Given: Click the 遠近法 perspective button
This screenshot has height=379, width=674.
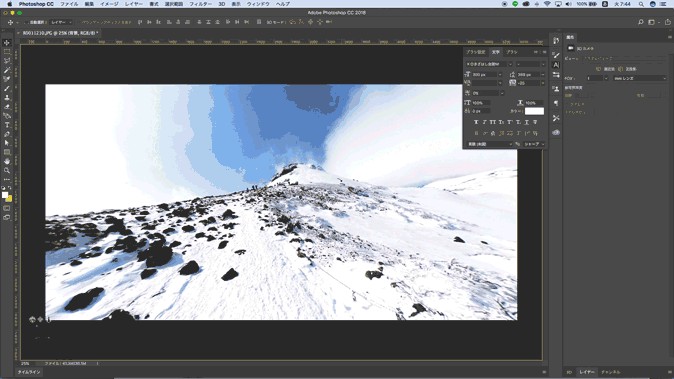Looking at the screenshot, I should click(x=606, y=69).
